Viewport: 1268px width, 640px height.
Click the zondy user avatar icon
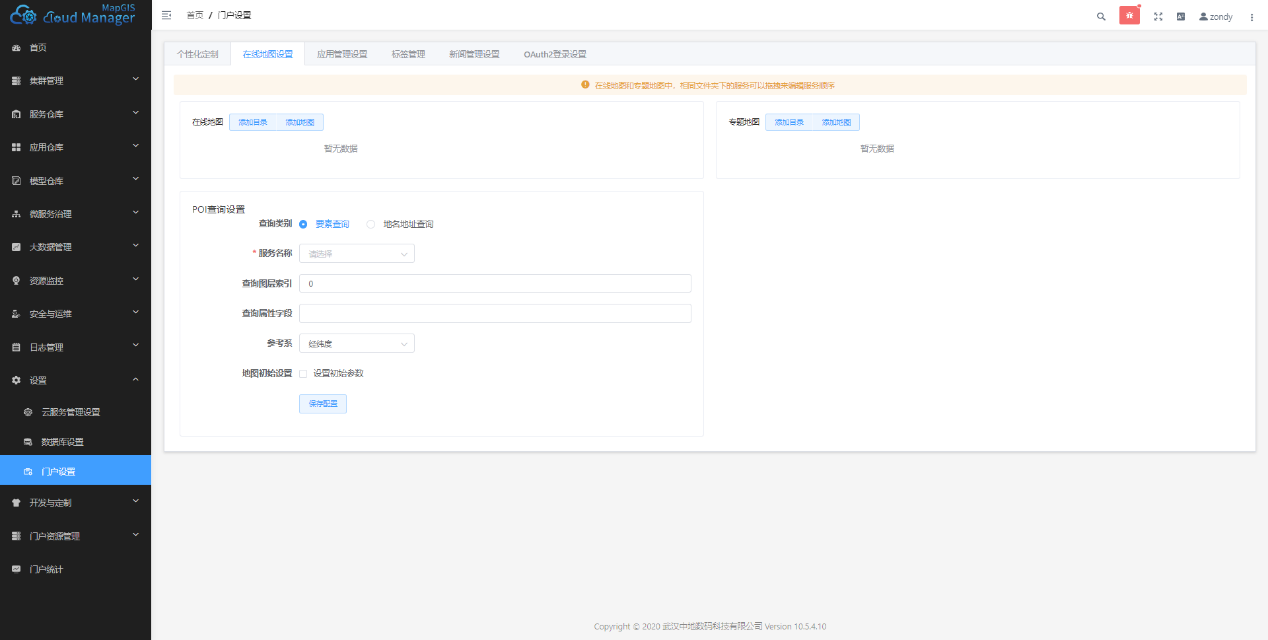pyautogui.click(x=1204, y=16)
